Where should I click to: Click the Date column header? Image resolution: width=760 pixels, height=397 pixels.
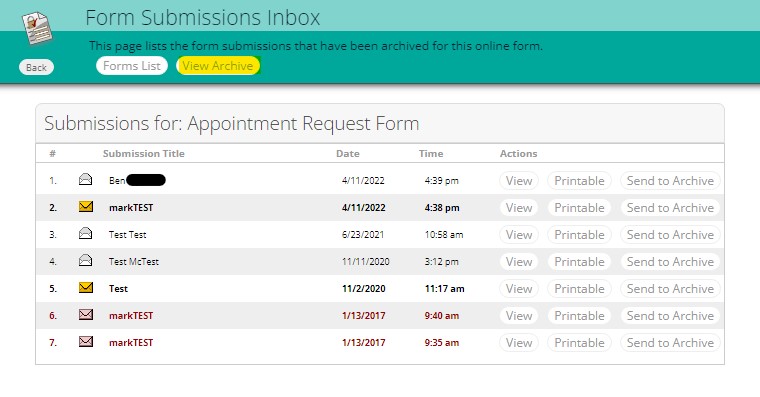[348, 154]
